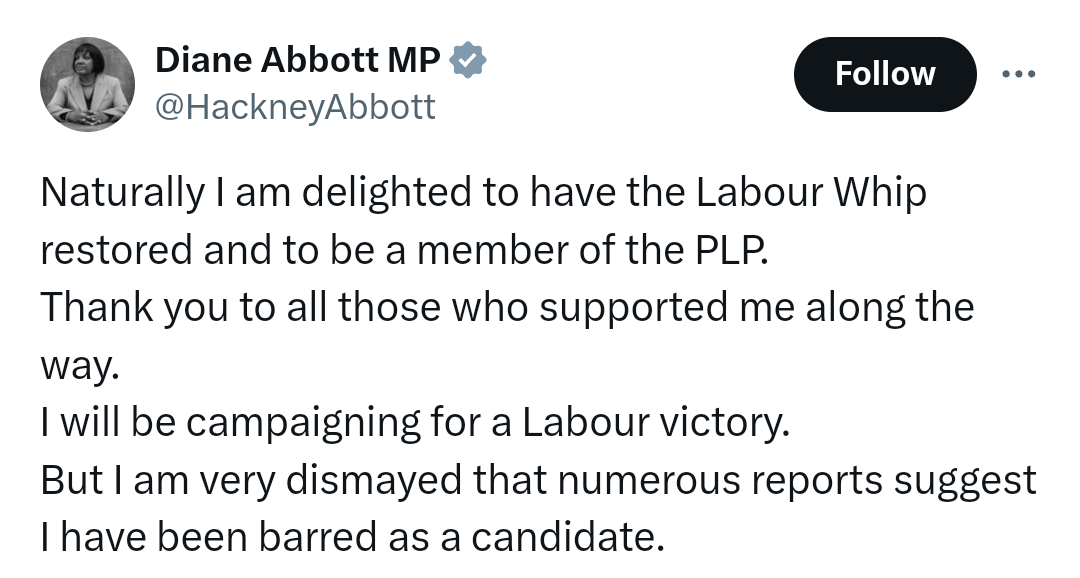Click the tweet line starting with Naturally
The width and height of the screenshot is (1080, 578).
[x=484, y=193]
